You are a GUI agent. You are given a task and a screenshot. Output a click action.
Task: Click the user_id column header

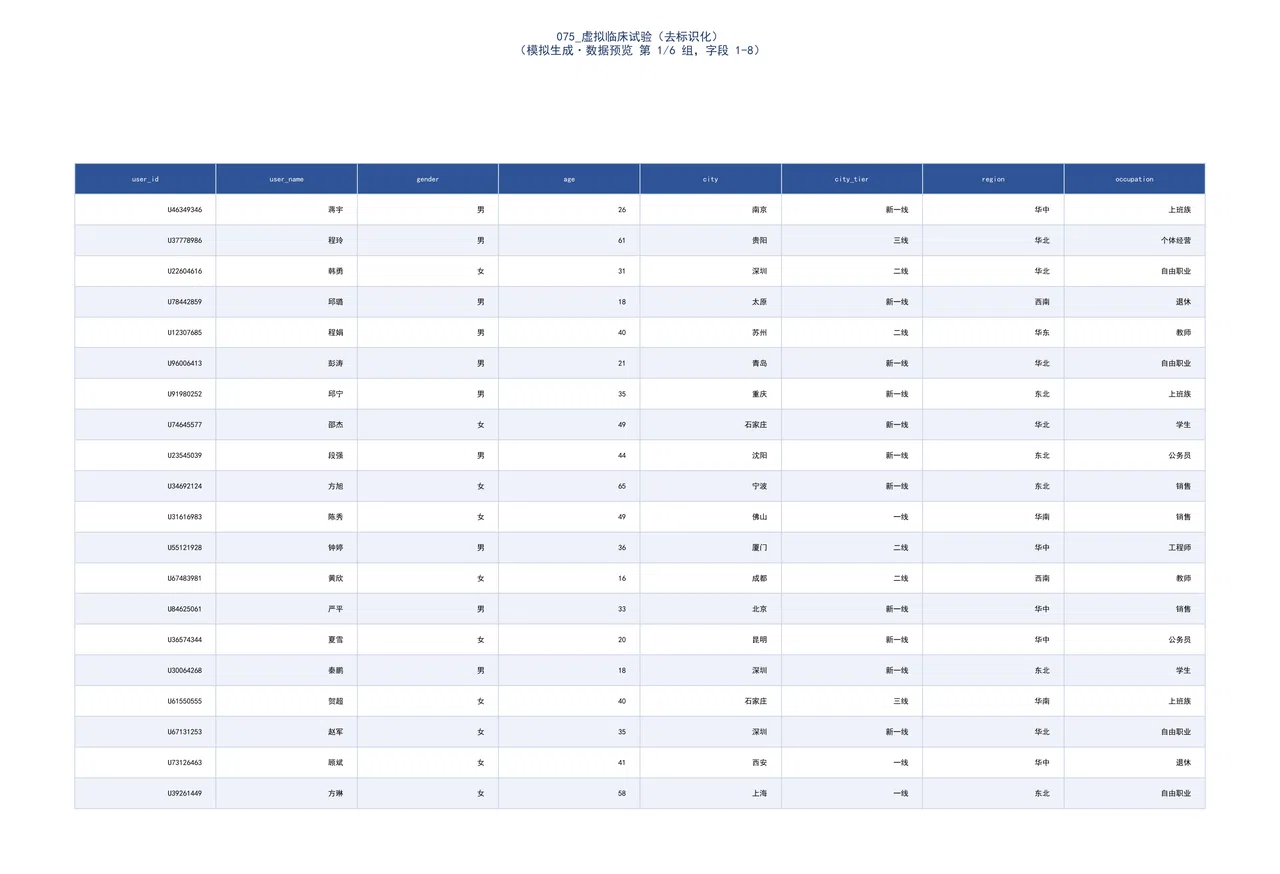tap(145, 179)
